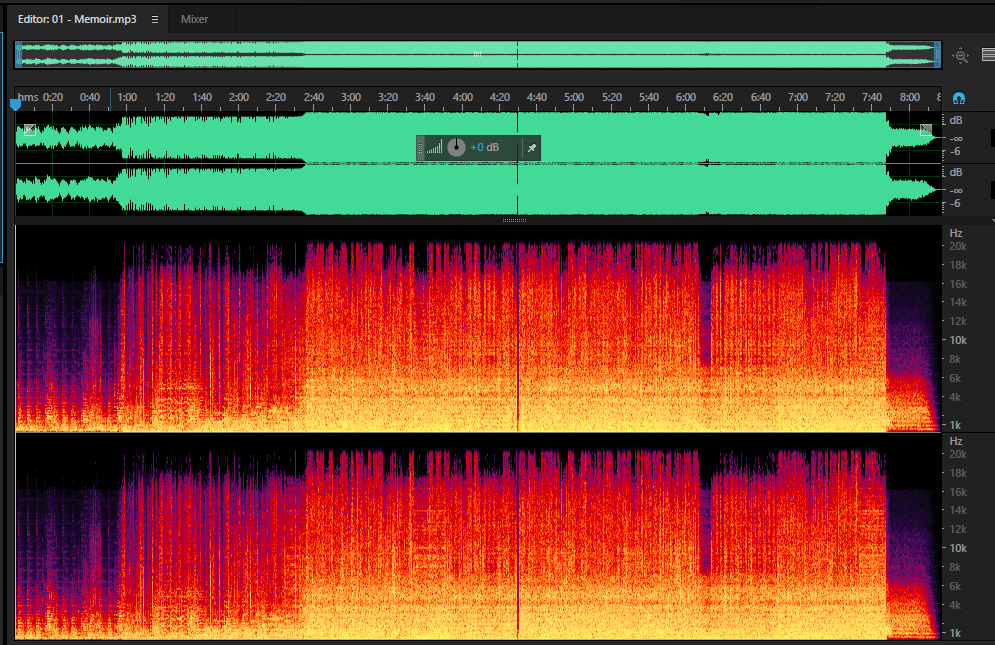
Task: Click the 2:00 mark on time ruler
Action: coord(239,97)
